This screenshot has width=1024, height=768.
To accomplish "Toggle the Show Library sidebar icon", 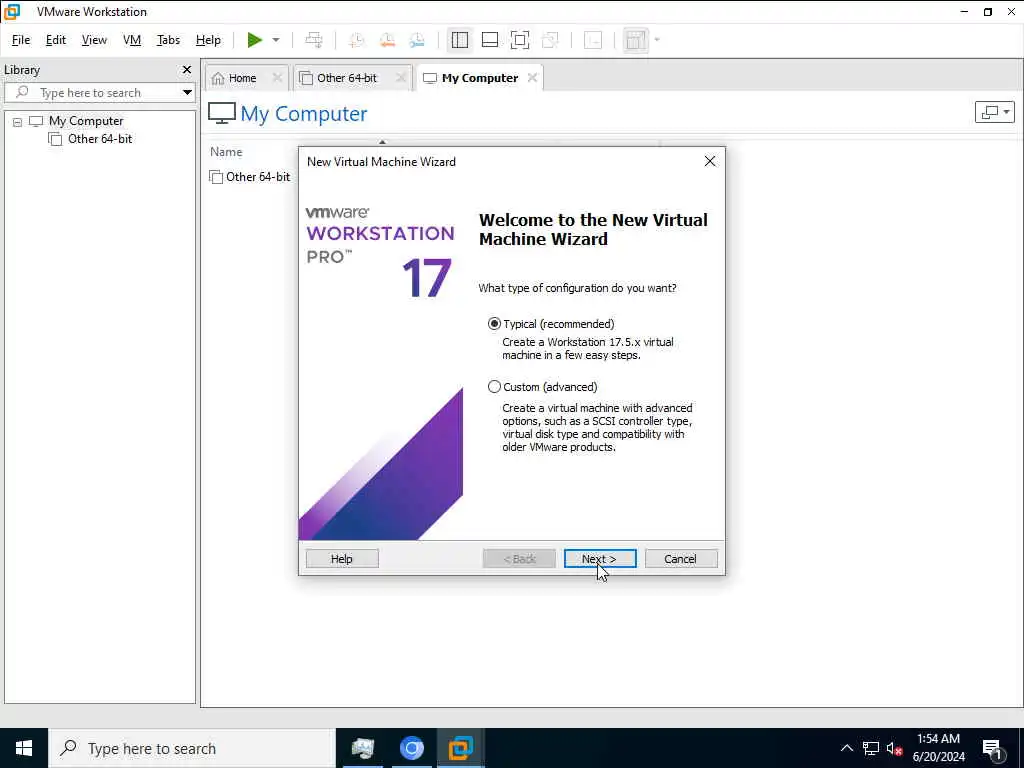I will (460, 40).
